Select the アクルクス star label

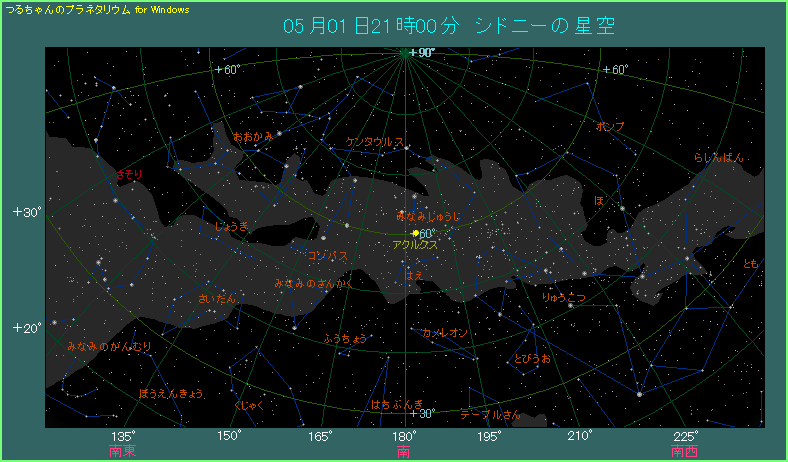pos(415,245)
